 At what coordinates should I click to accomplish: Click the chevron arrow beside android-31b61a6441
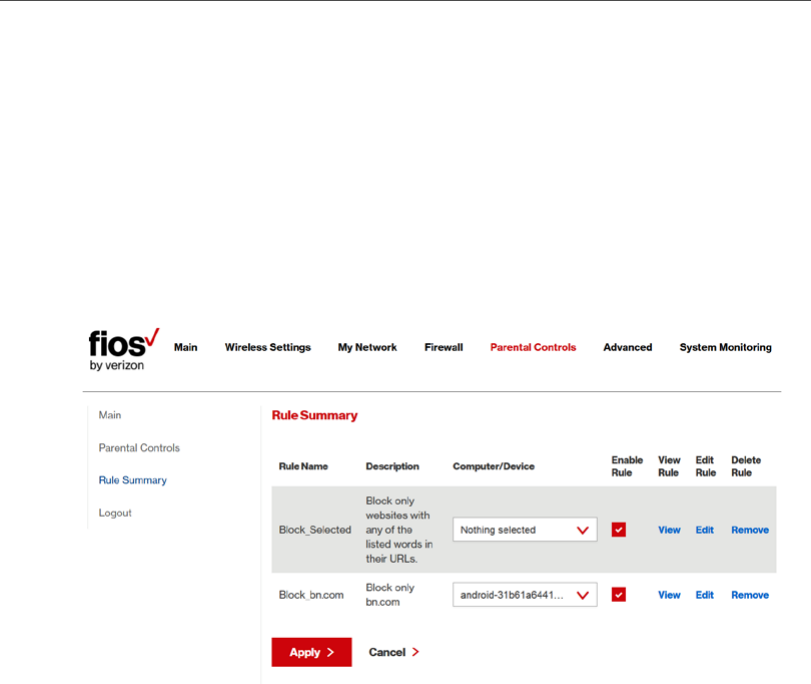(583, 596)
